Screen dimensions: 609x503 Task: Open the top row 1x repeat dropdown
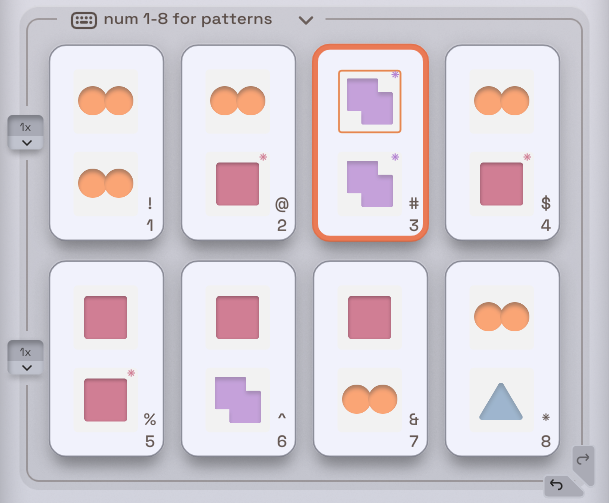tap(26, 132)
